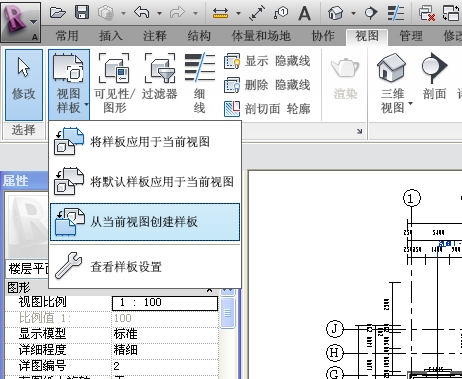Choose 从当前视图创建样板 menu entry
This screenshot has width=462, height=379.
tap(145, 222)
